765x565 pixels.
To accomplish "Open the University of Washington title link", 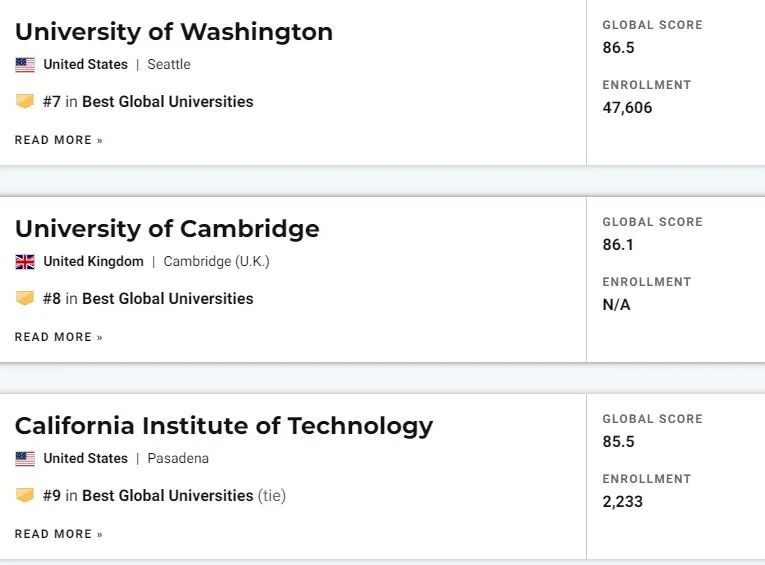I will (174, 32).
